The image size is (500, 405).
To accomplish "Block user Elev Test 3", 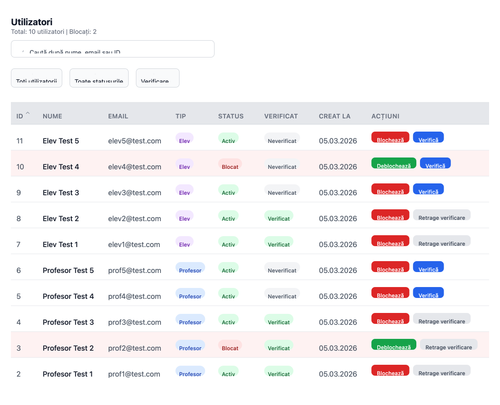I will point(390,189).
